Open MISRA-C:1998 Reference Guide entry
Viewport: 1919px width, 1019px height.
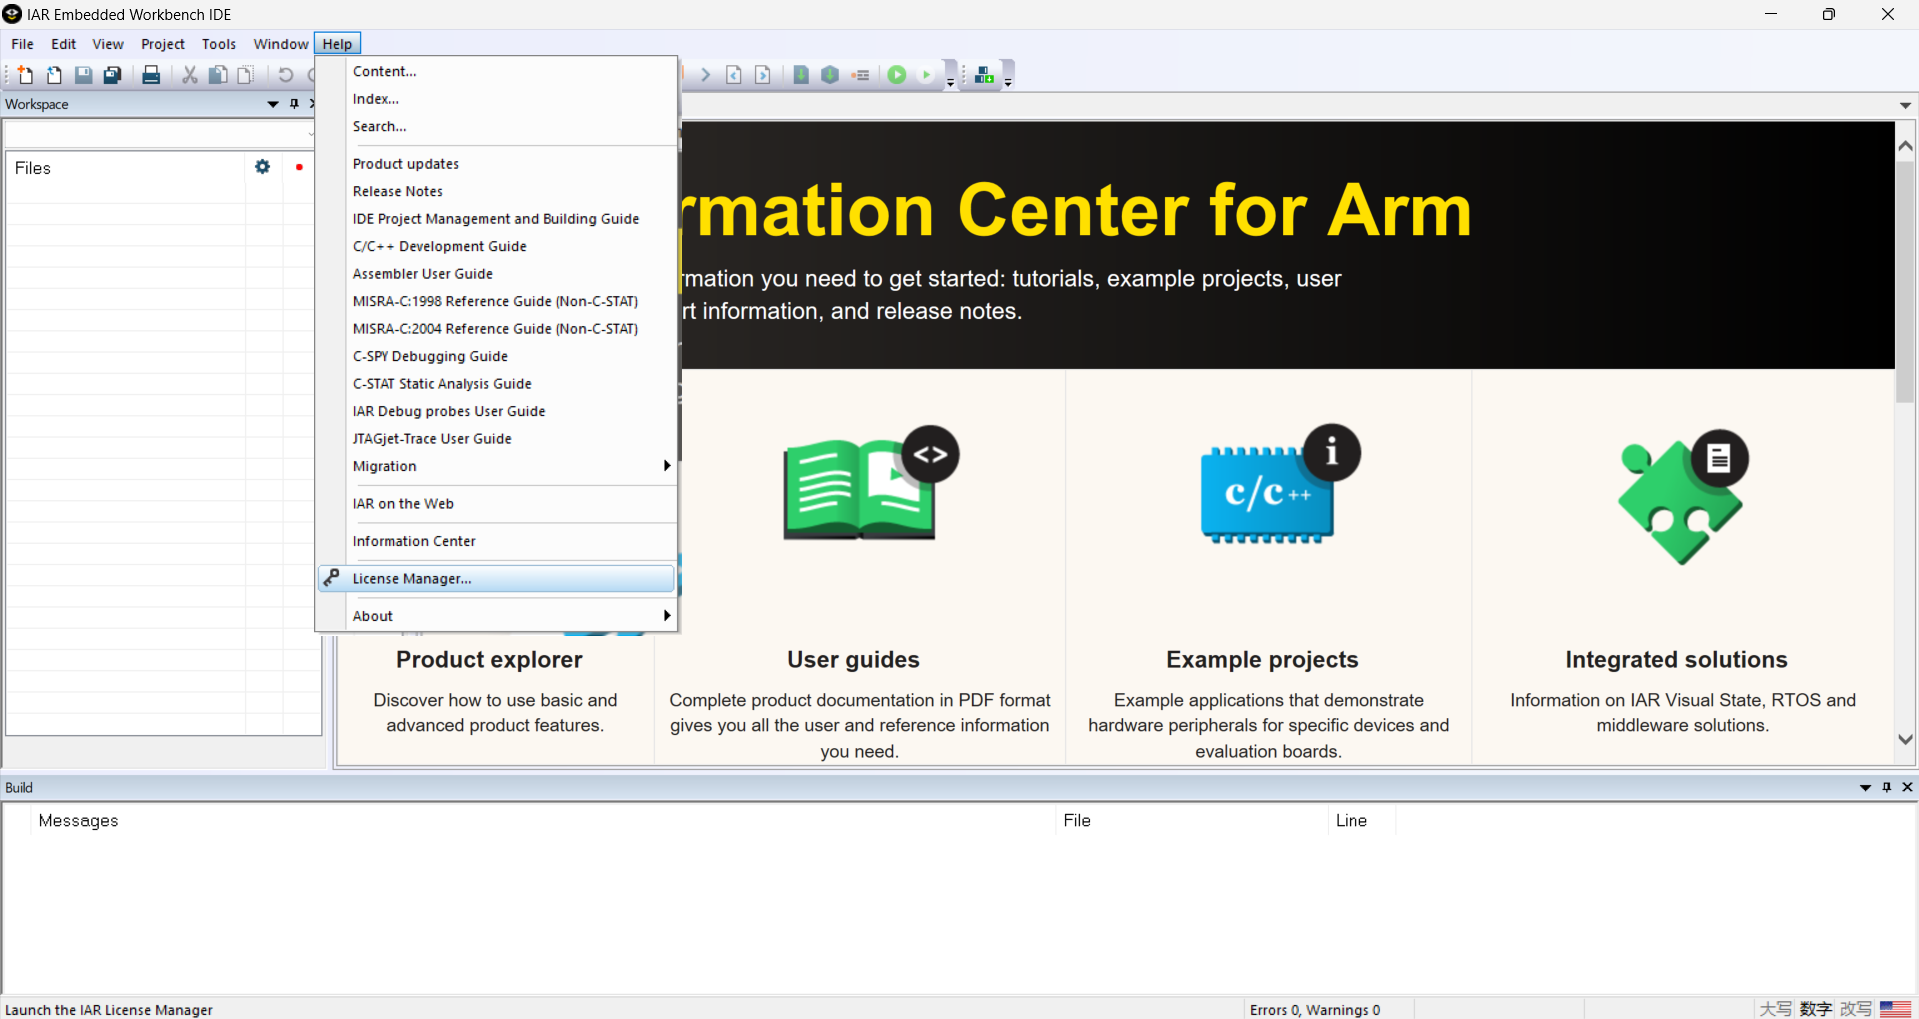click(496, 302)
